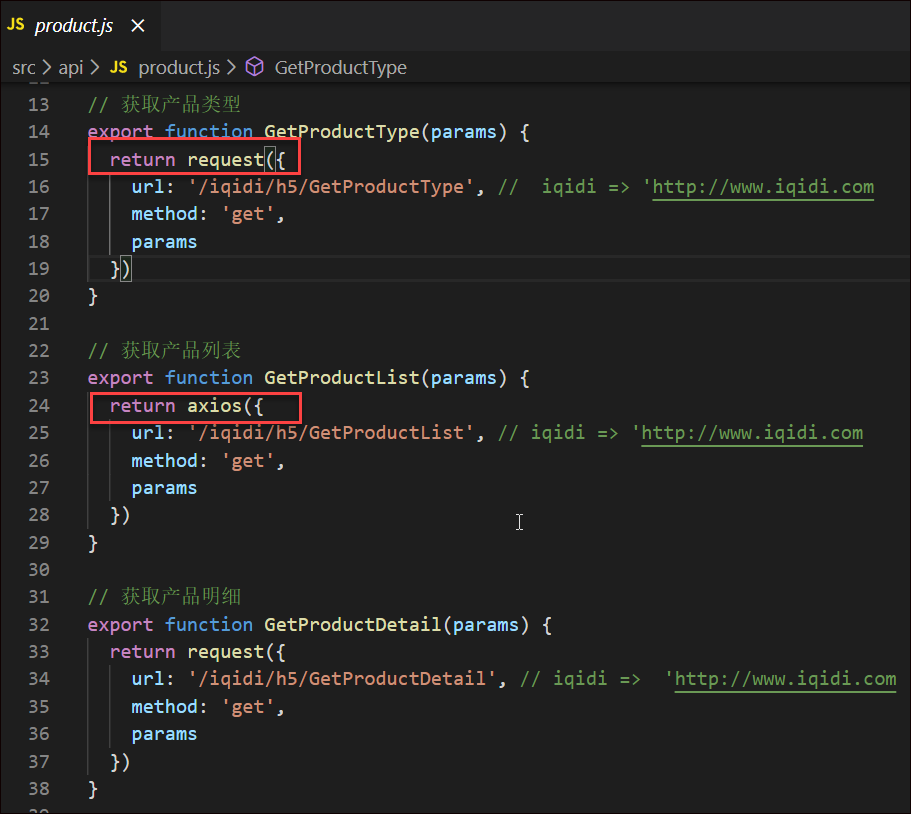The image size is (911, 814).
Task: Open the iqidi.com link on line 34
Action: click(x=785, y=679)
